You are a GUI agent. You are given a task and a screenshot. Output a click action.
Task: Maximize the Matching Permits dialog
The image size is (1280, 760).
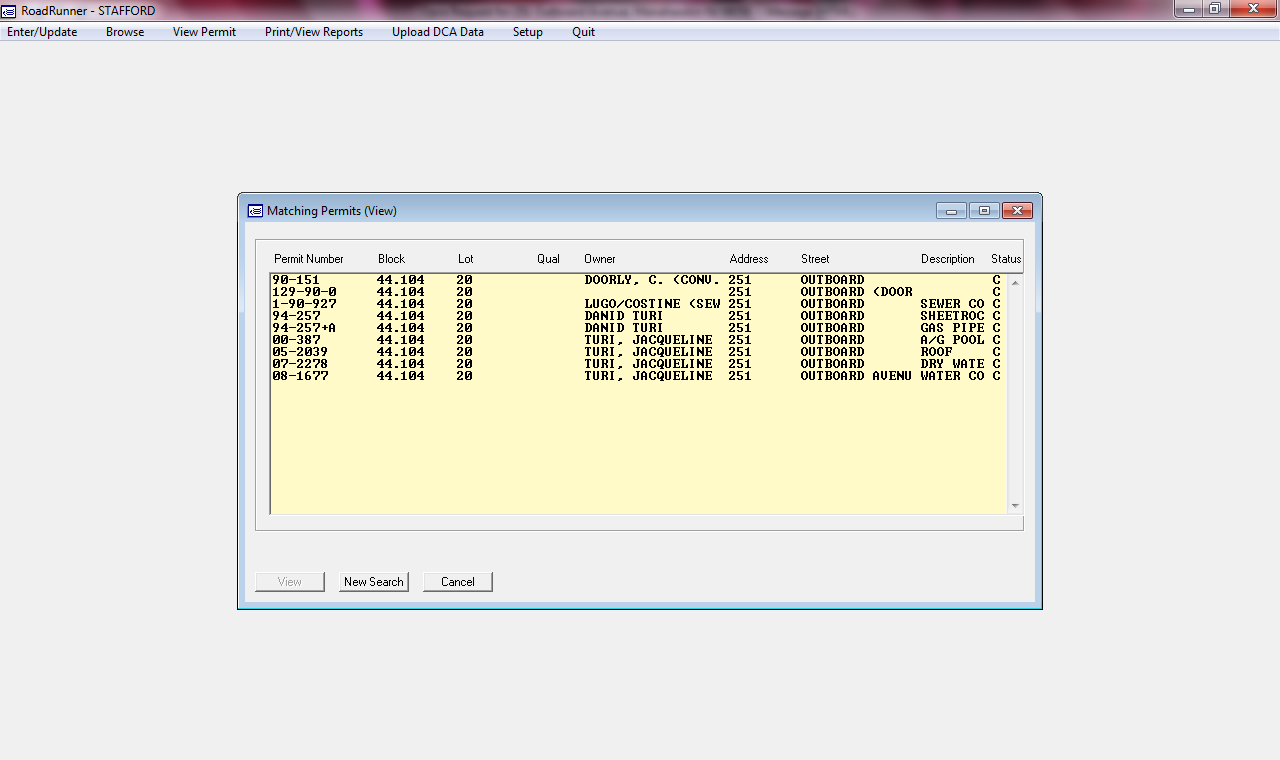(984, 210)
